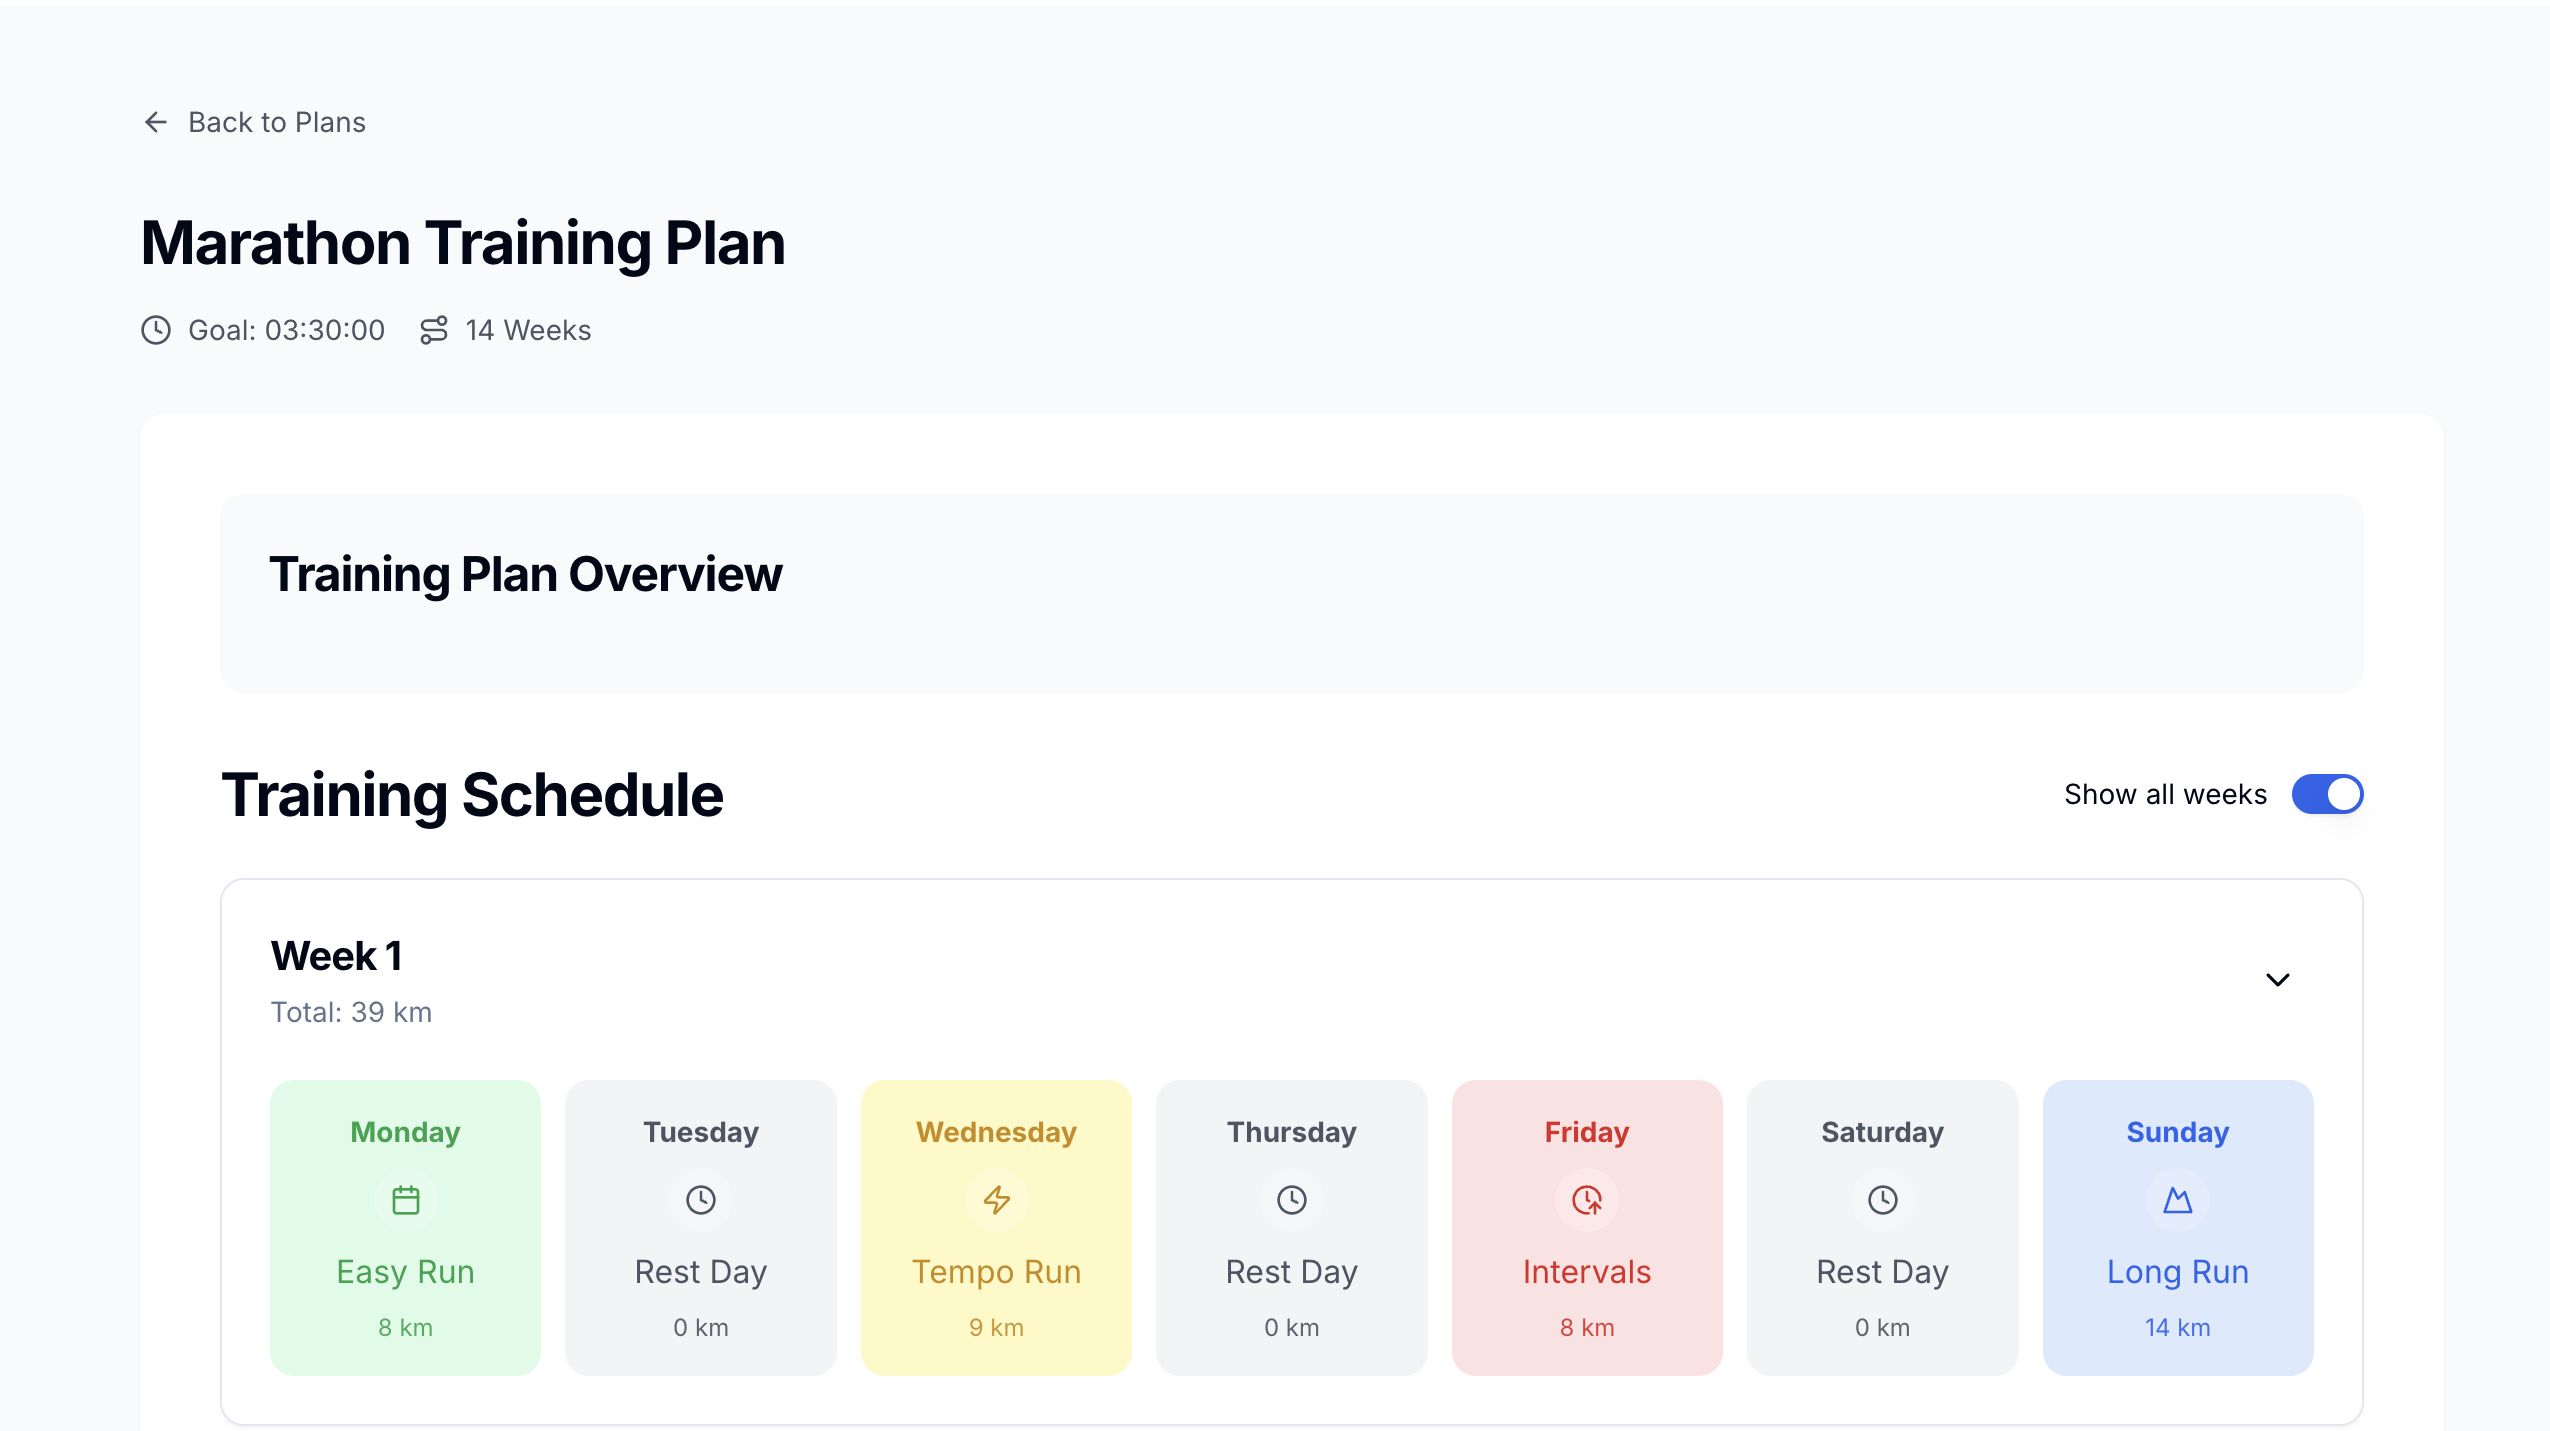Click Sunday's mountain long run icon

[2177, 1199]
